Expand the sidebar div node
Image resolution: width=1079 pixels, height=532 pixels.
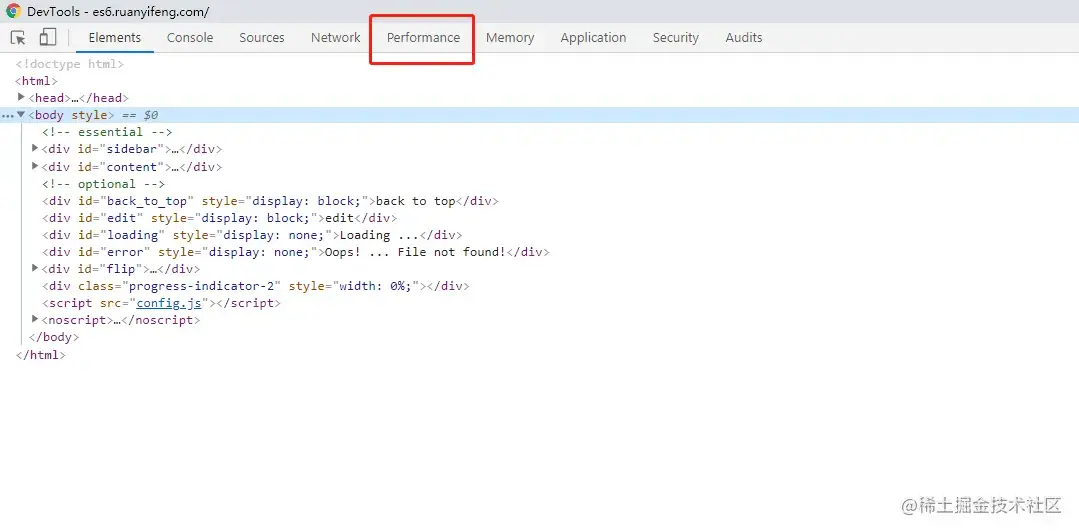pos(35,148)
